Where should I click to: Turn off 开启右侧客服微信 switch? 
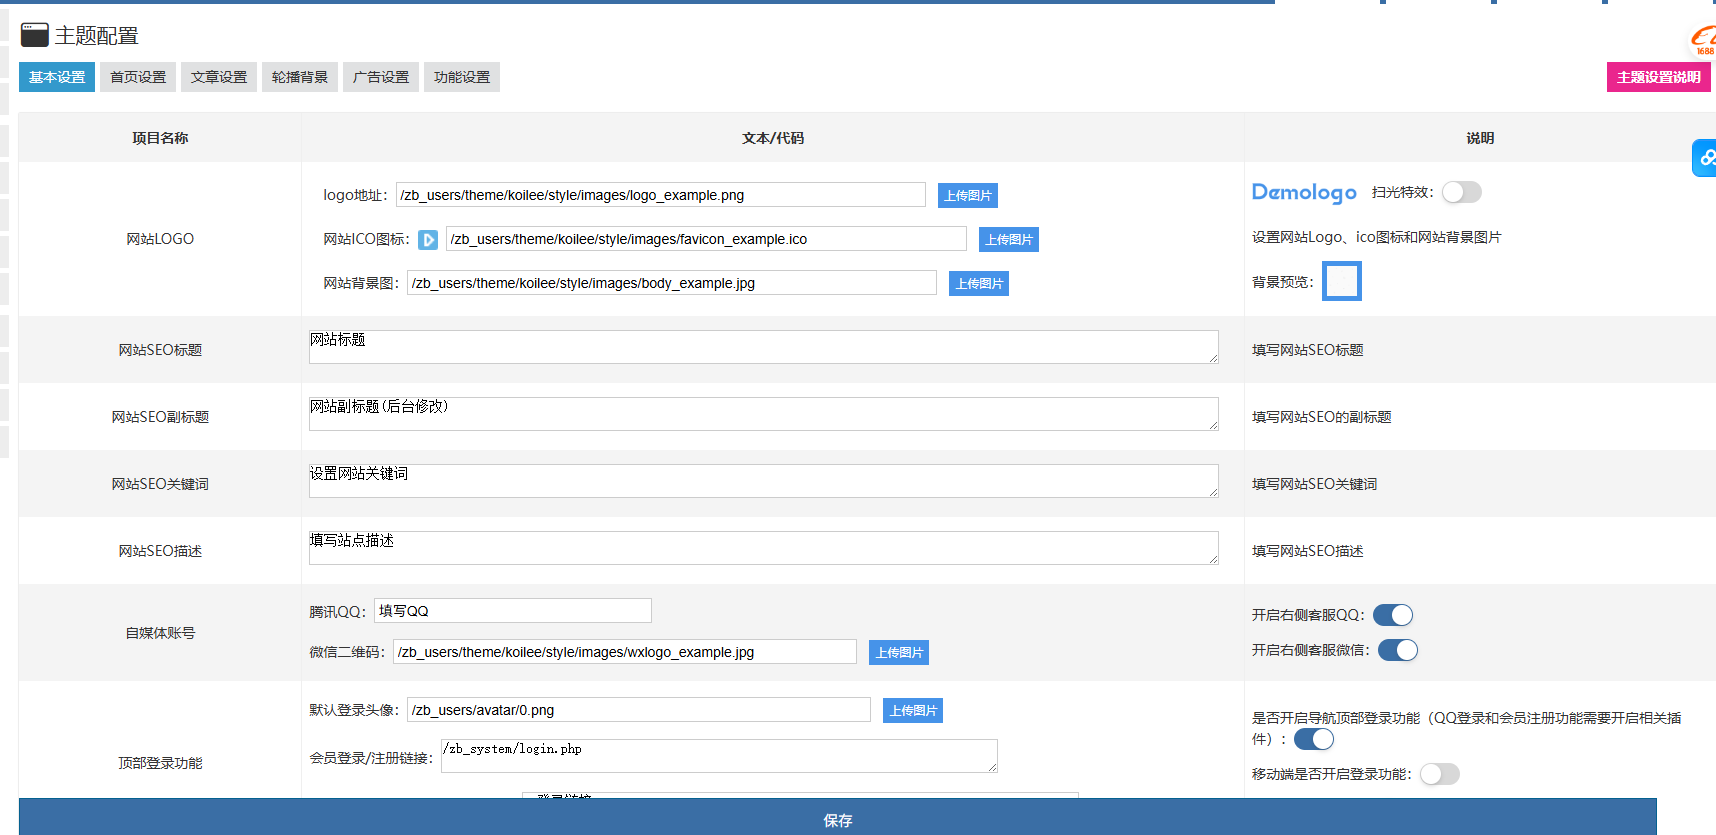1397,650
